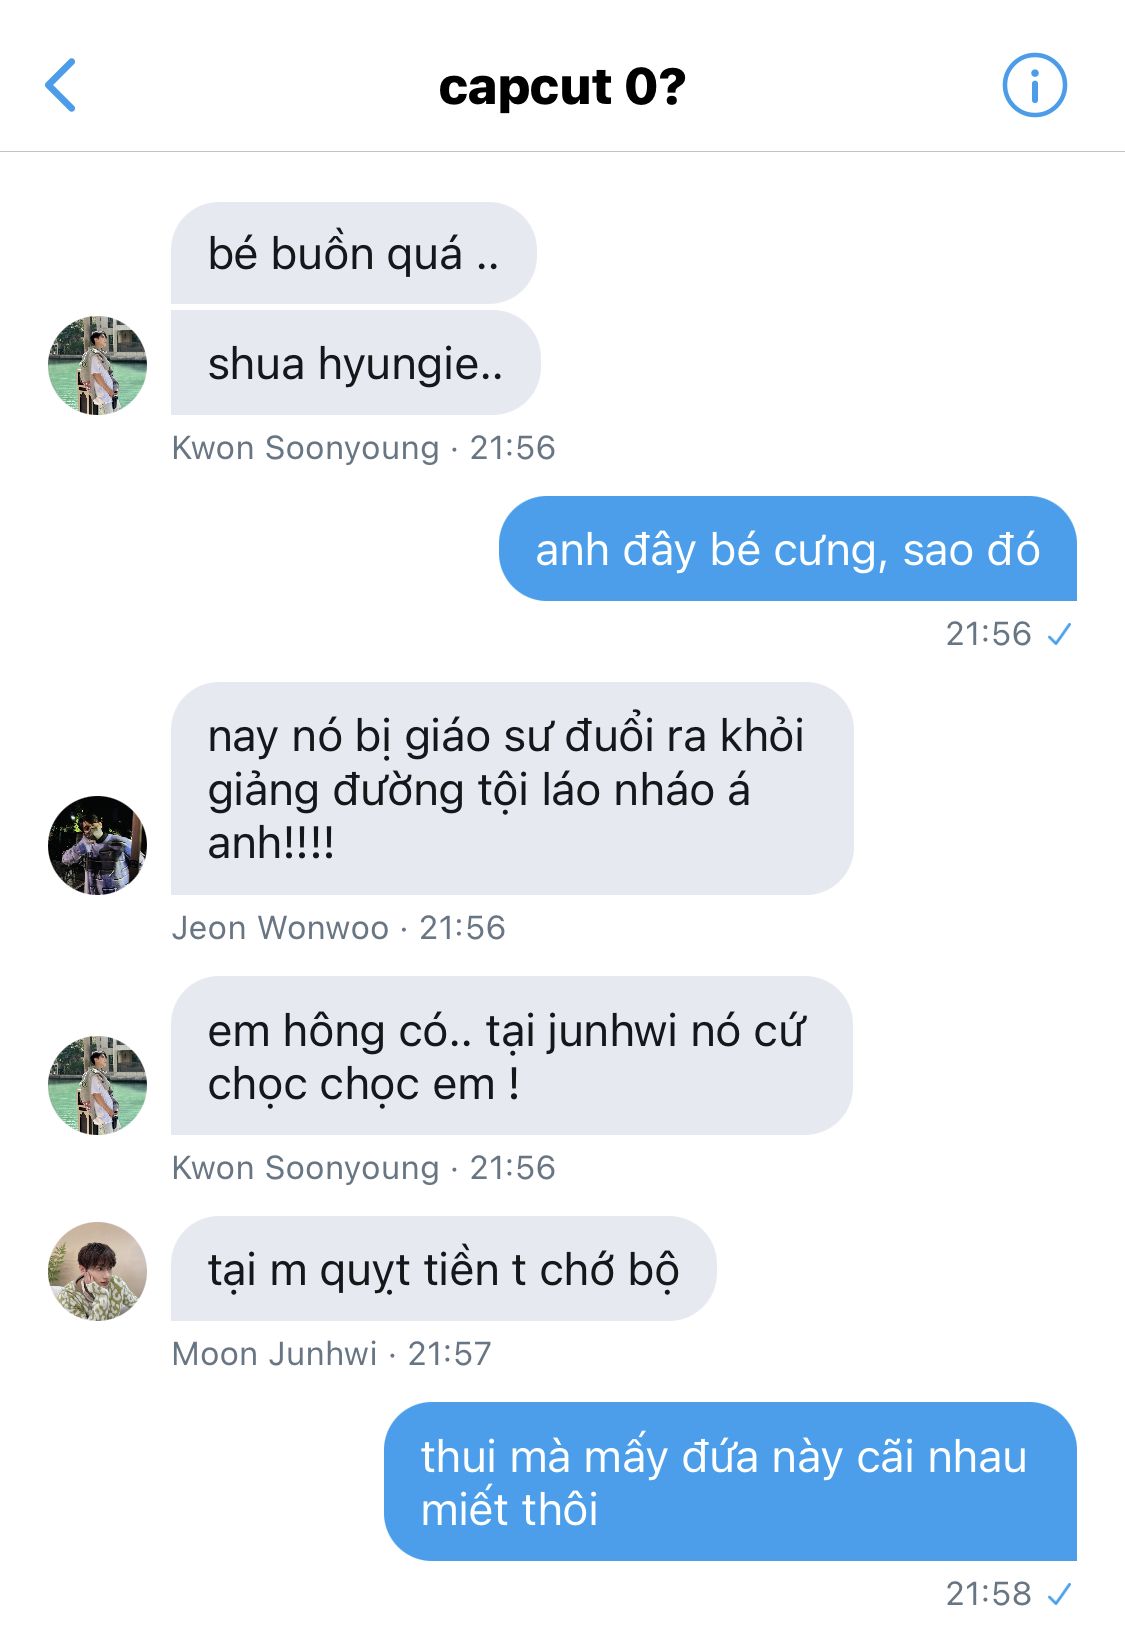Tap the capcut 0? group title
The image size is (1125, 1626).
(562, 87)
